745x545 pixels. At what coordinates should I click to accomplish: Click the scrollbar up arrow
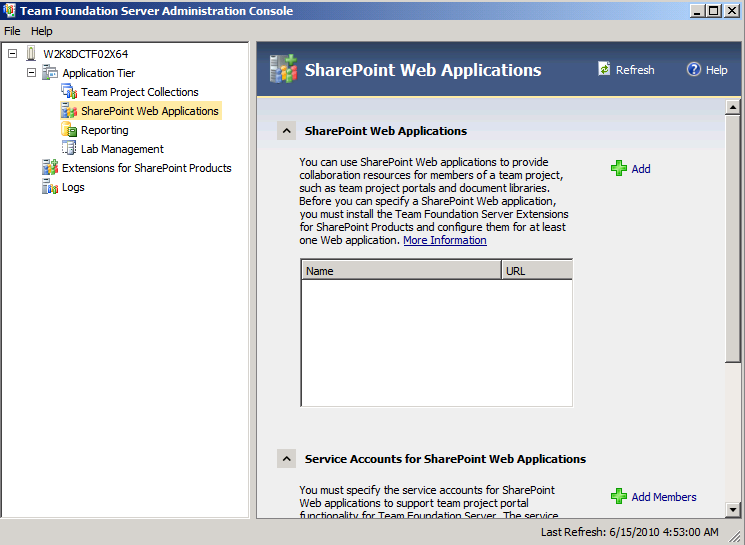pyautogui.click(x=733, y=107)
